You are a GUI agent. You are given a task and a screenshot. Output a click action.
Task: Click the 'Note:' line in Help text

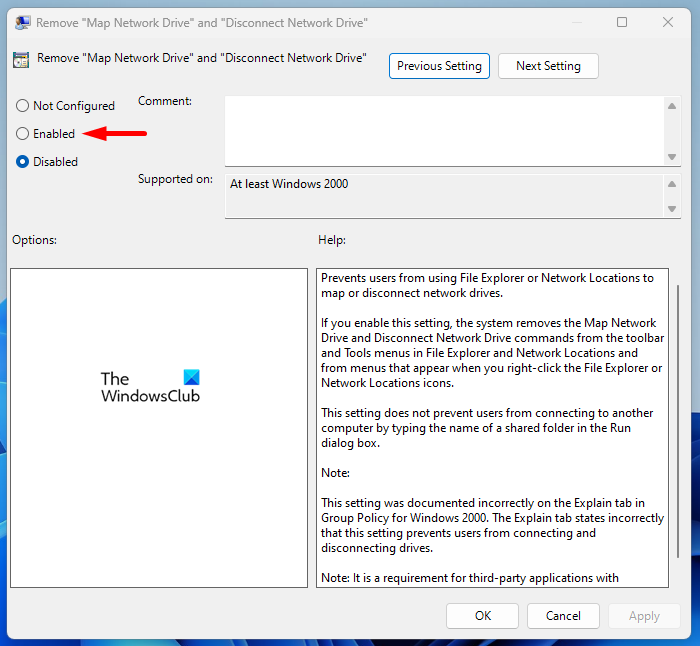[335, 473]
